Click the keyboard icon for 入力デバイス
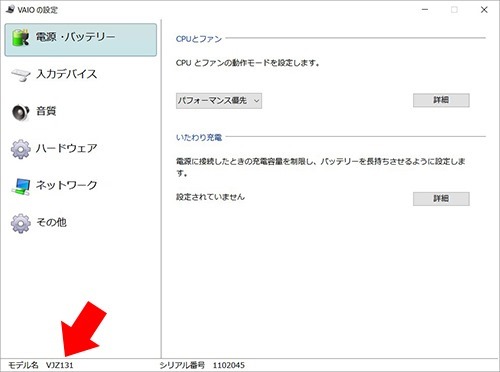This screenshot has height=372, width=500. pos(21,75)
